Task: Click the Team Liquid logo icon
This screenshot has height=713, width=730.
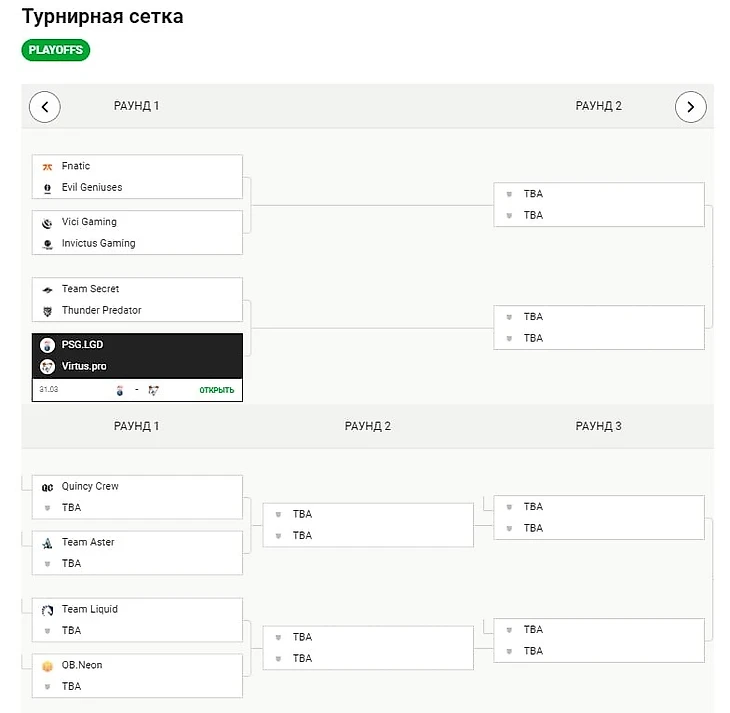Action: pos(47,610)
